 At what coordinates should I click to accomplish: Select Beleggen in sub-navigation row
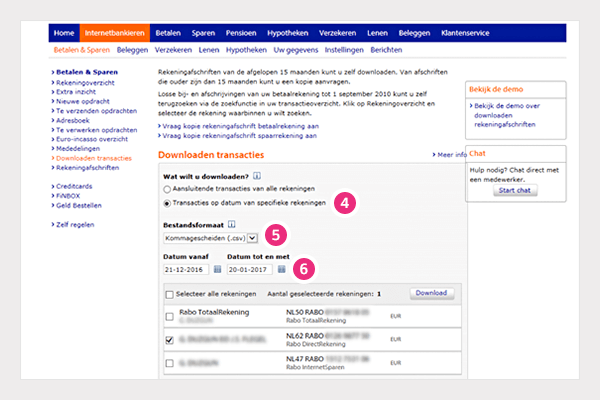click(x=132, y=50)
